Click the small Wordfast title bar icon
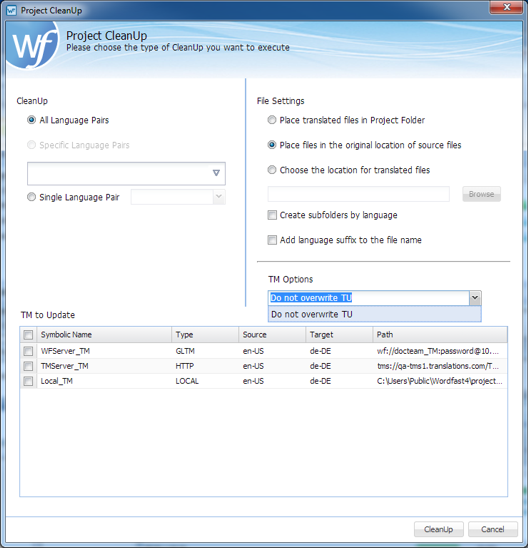Screen dimensions: 528x548 click(x=12, y=10)
